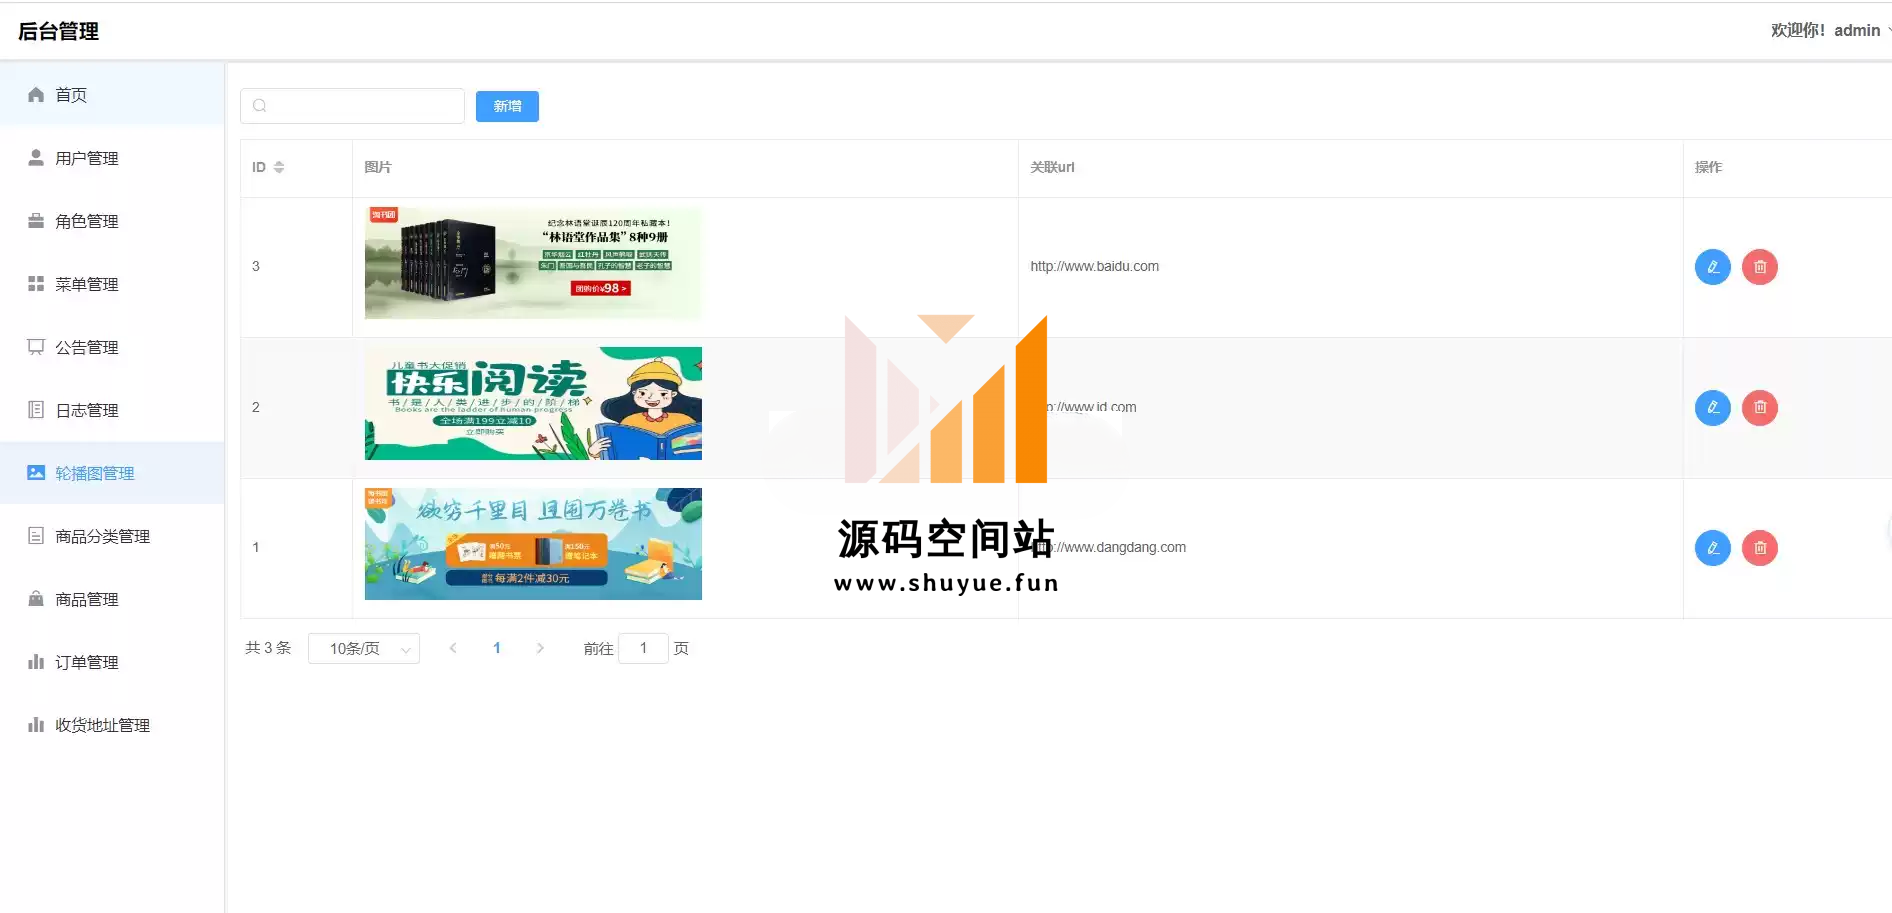Delete the carousel row with ID 2

coord(1760,407)
